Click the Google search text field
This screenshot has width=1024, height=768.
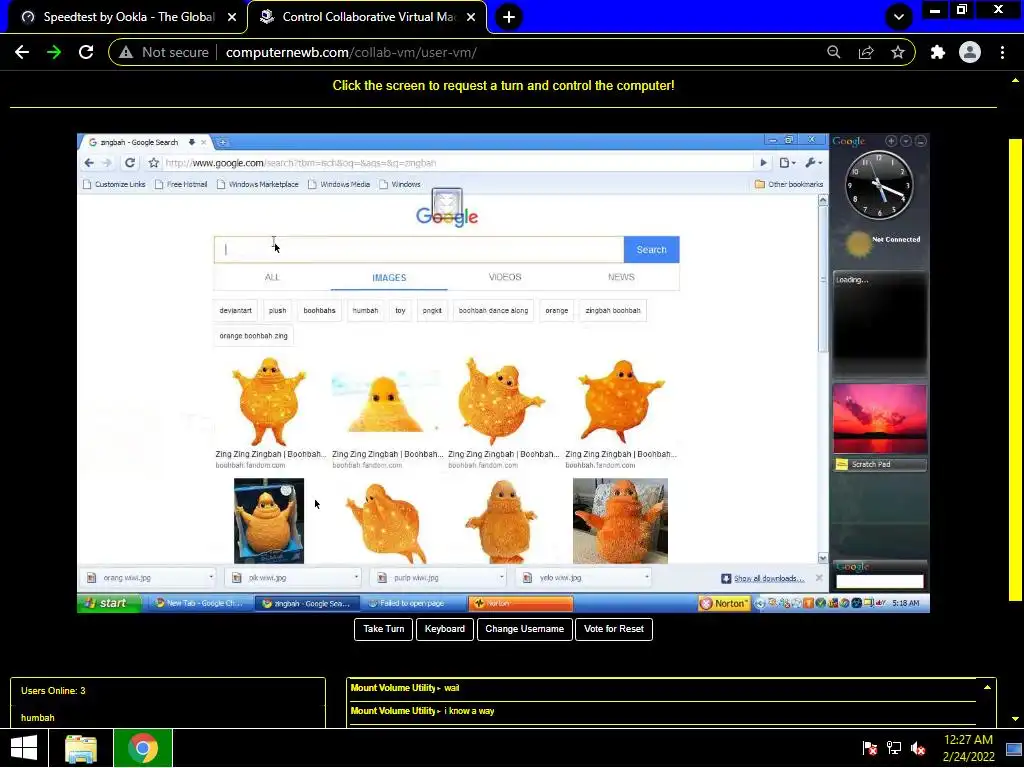coord(419,249)
